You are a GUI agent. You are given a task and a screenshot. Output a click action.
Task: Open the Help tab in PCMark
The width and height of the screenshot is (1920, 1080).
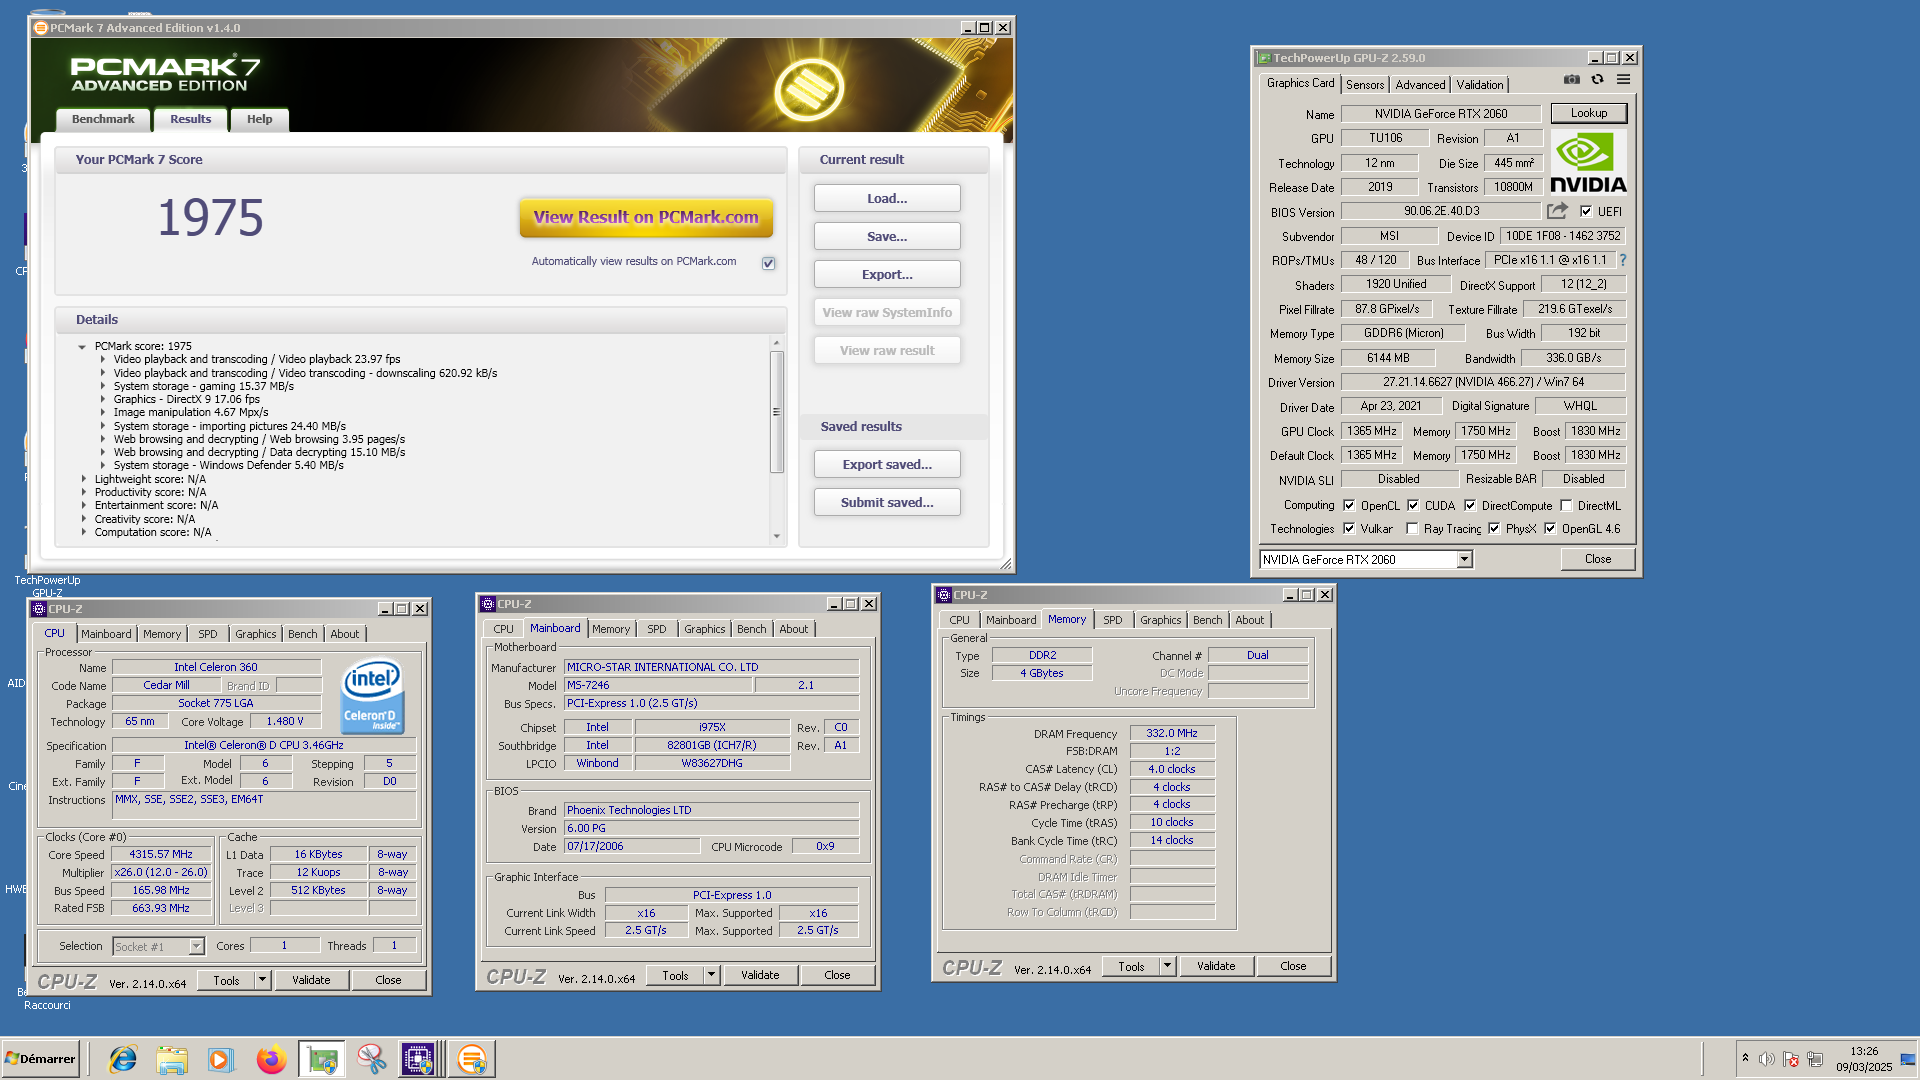pyautogui.click(x=259, y=119)
